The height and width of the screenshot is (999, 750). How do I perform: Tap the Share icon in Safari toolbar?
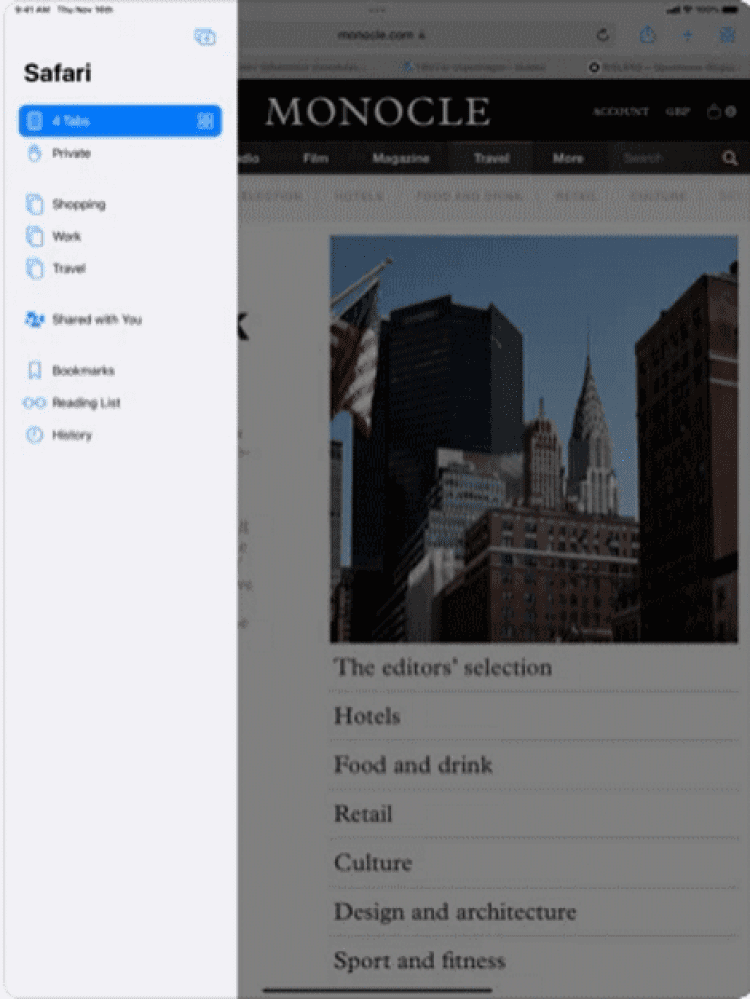pos(647,34)
